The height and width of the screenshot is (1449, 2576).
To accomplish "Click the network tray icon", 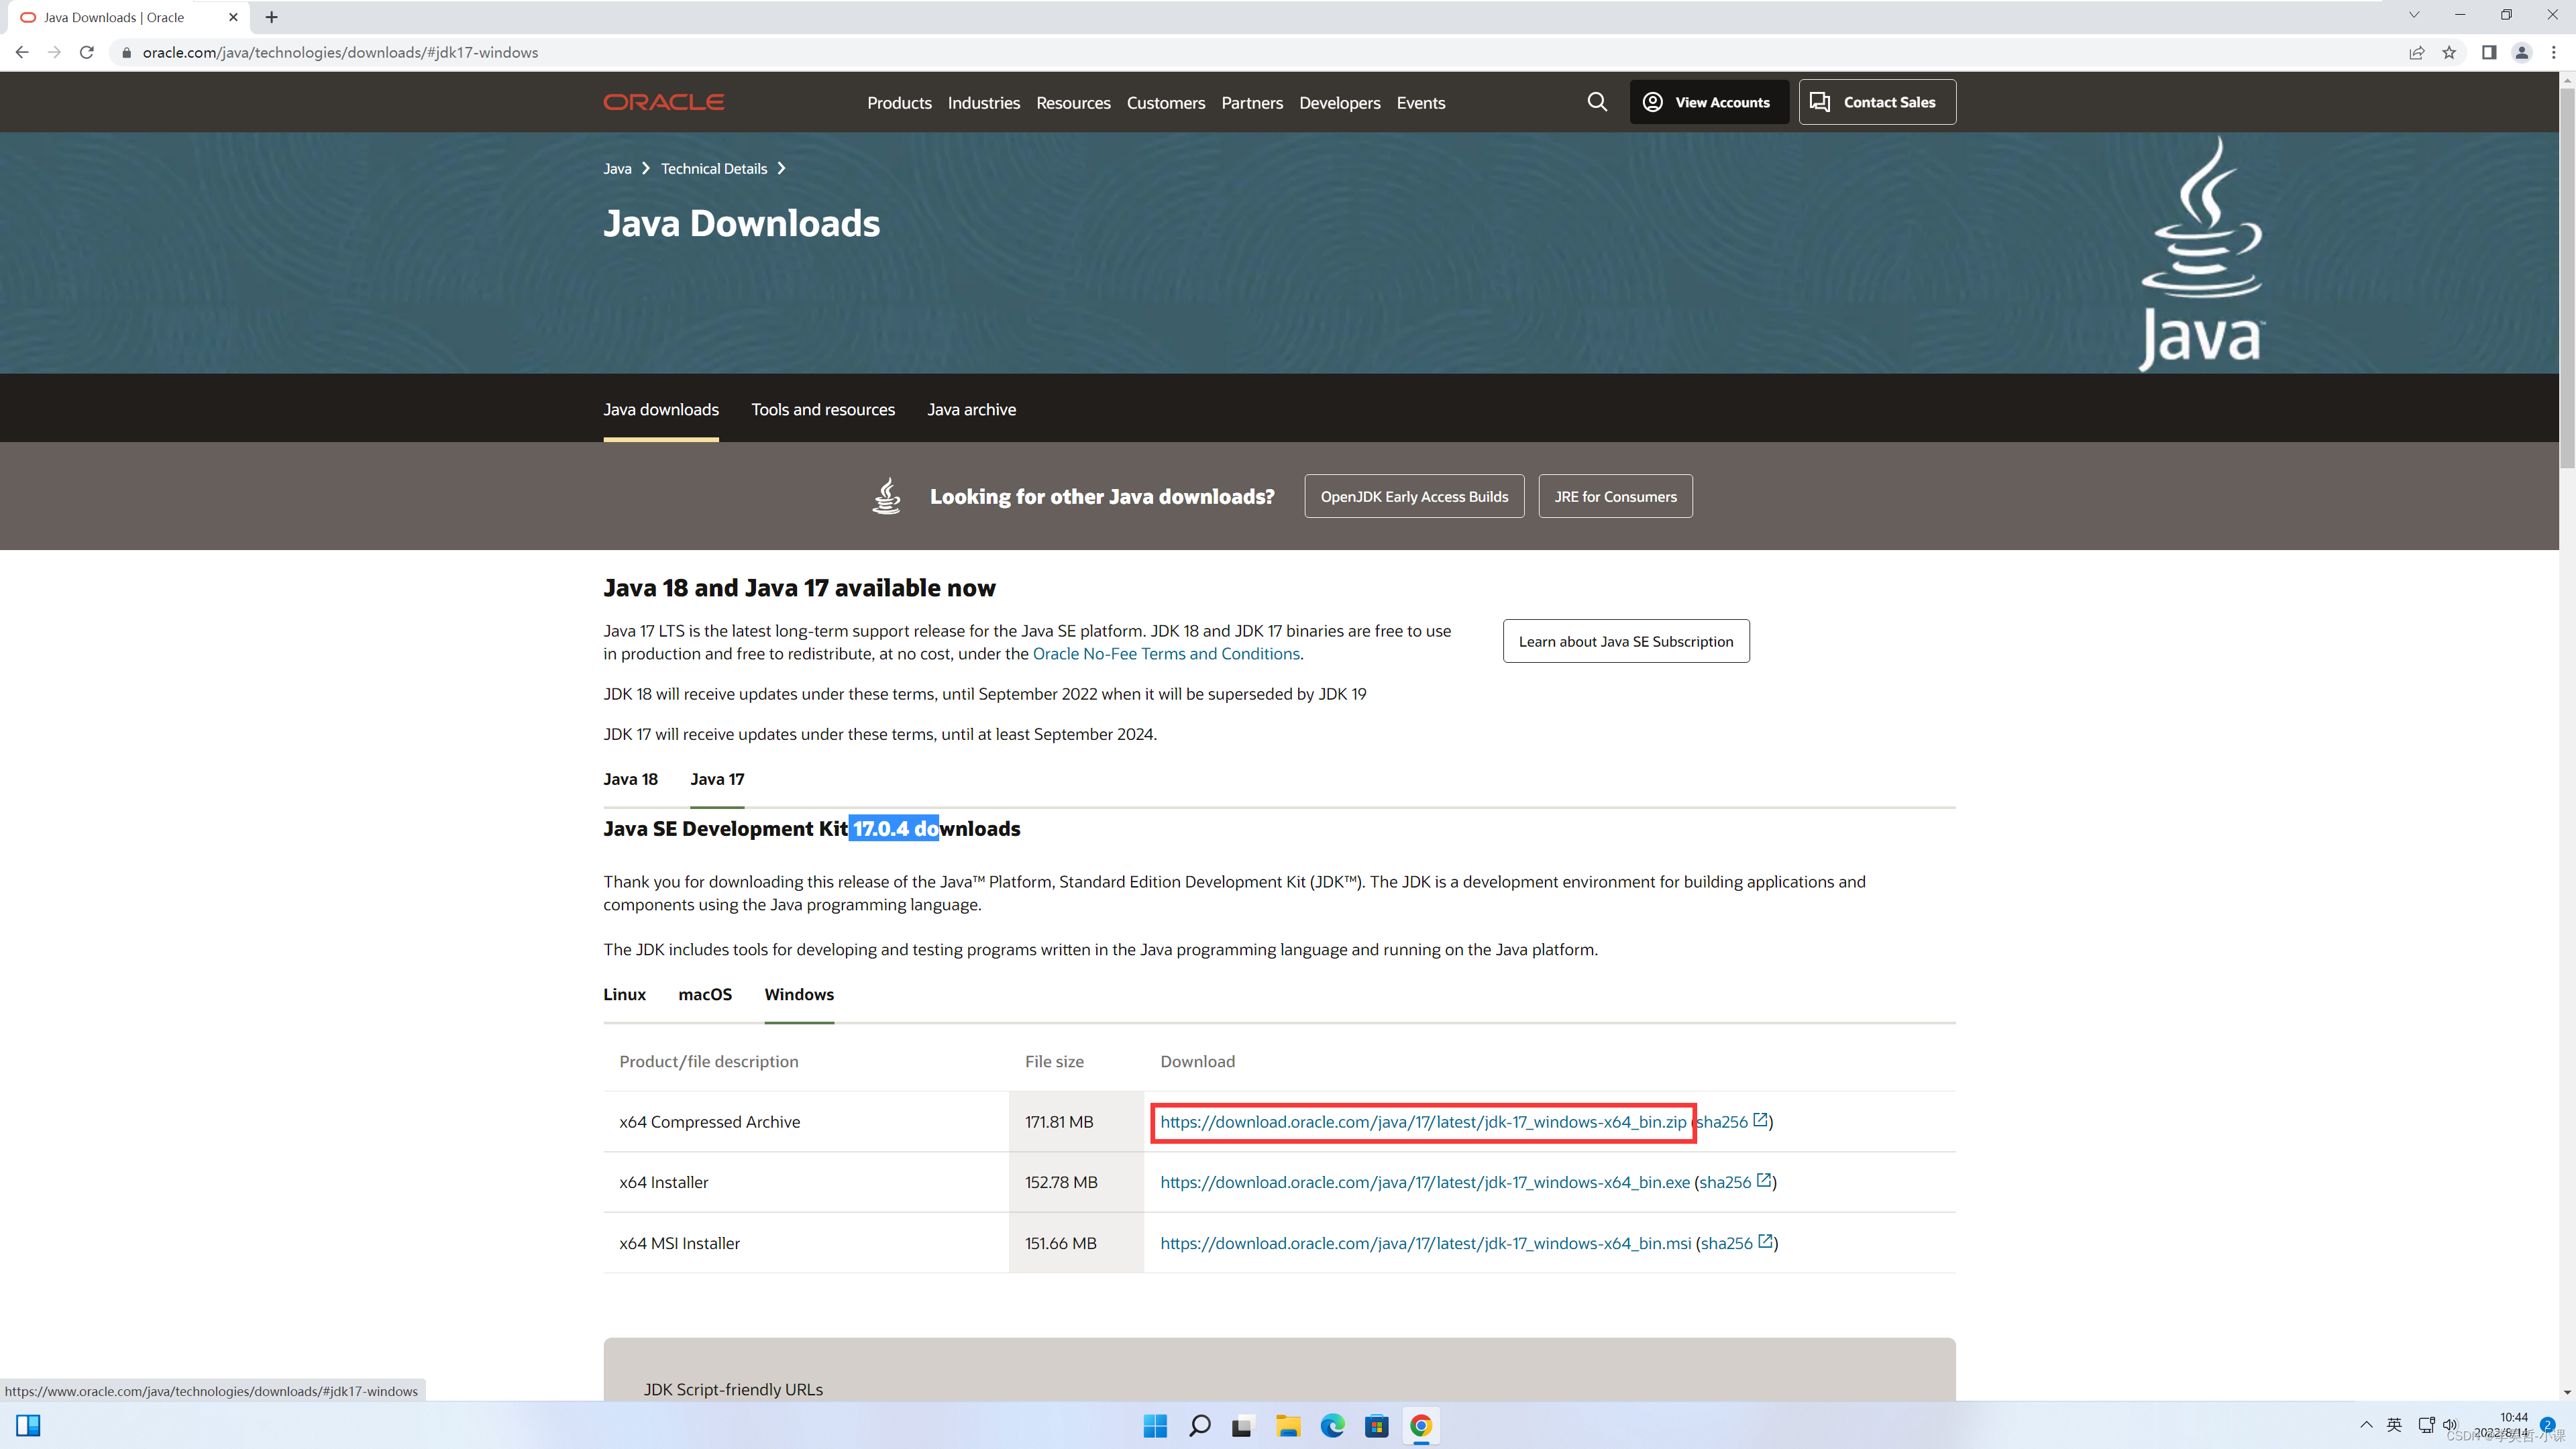I will (2426, 1425).
